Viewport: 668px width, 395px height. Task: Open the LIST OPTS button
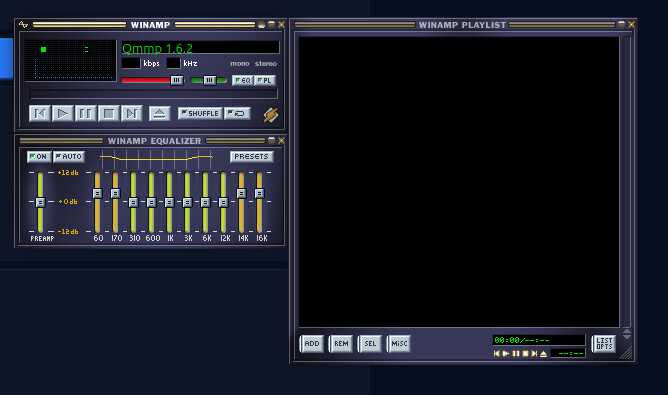(x=604, y=343)
